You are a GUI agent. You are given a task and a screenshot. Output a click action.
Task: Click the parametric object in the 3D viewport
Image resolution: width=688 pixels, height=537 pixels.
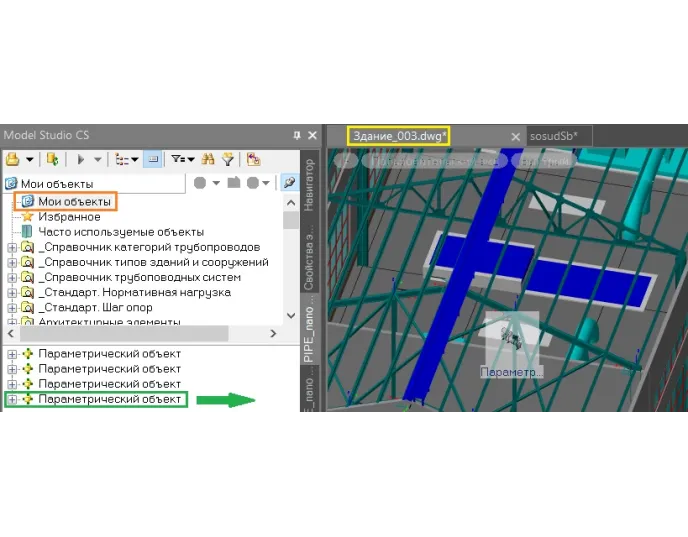511,340
